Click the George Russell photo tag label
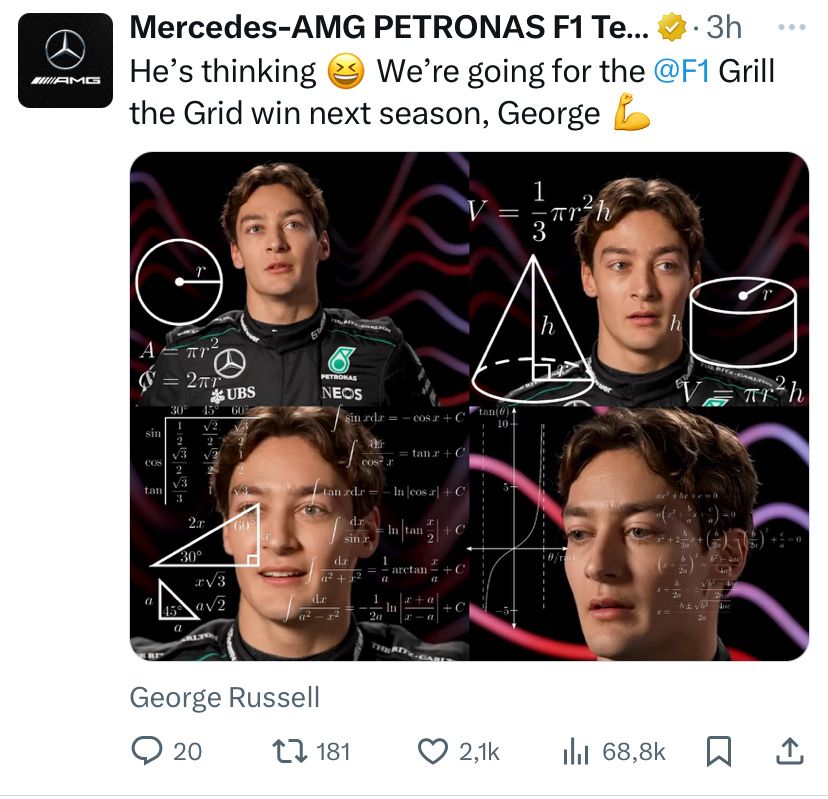The height and width of the screenshot is (799, 828). (225, 697)
